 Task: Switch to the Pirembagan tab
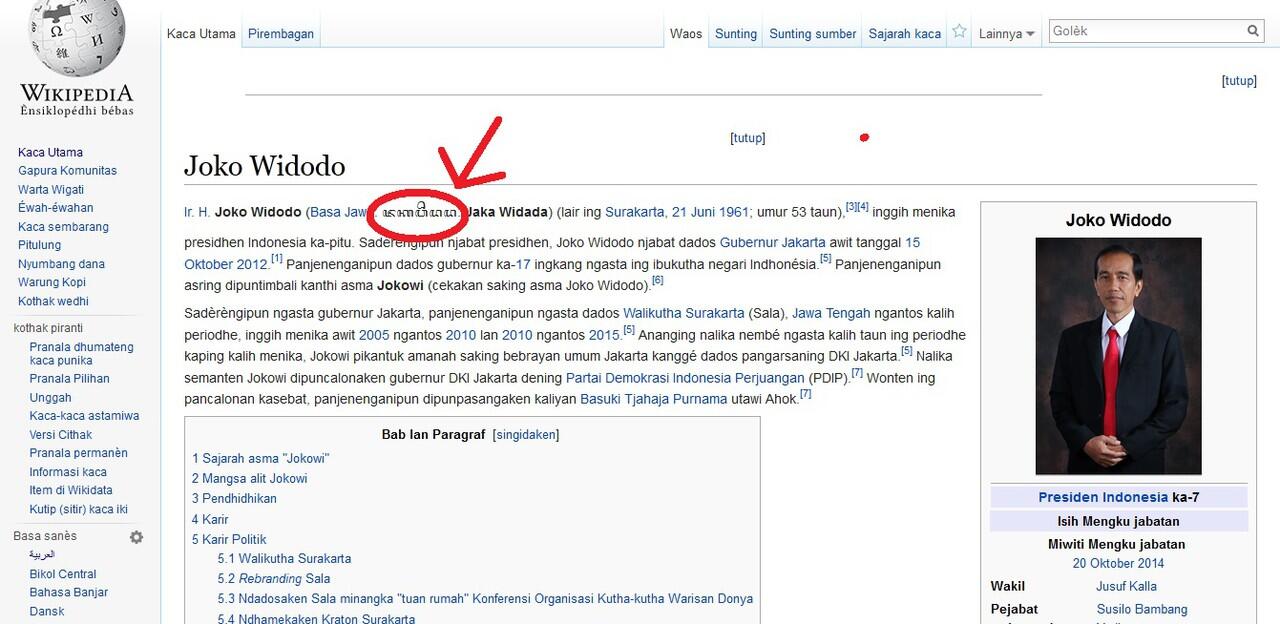pos(281,34)
